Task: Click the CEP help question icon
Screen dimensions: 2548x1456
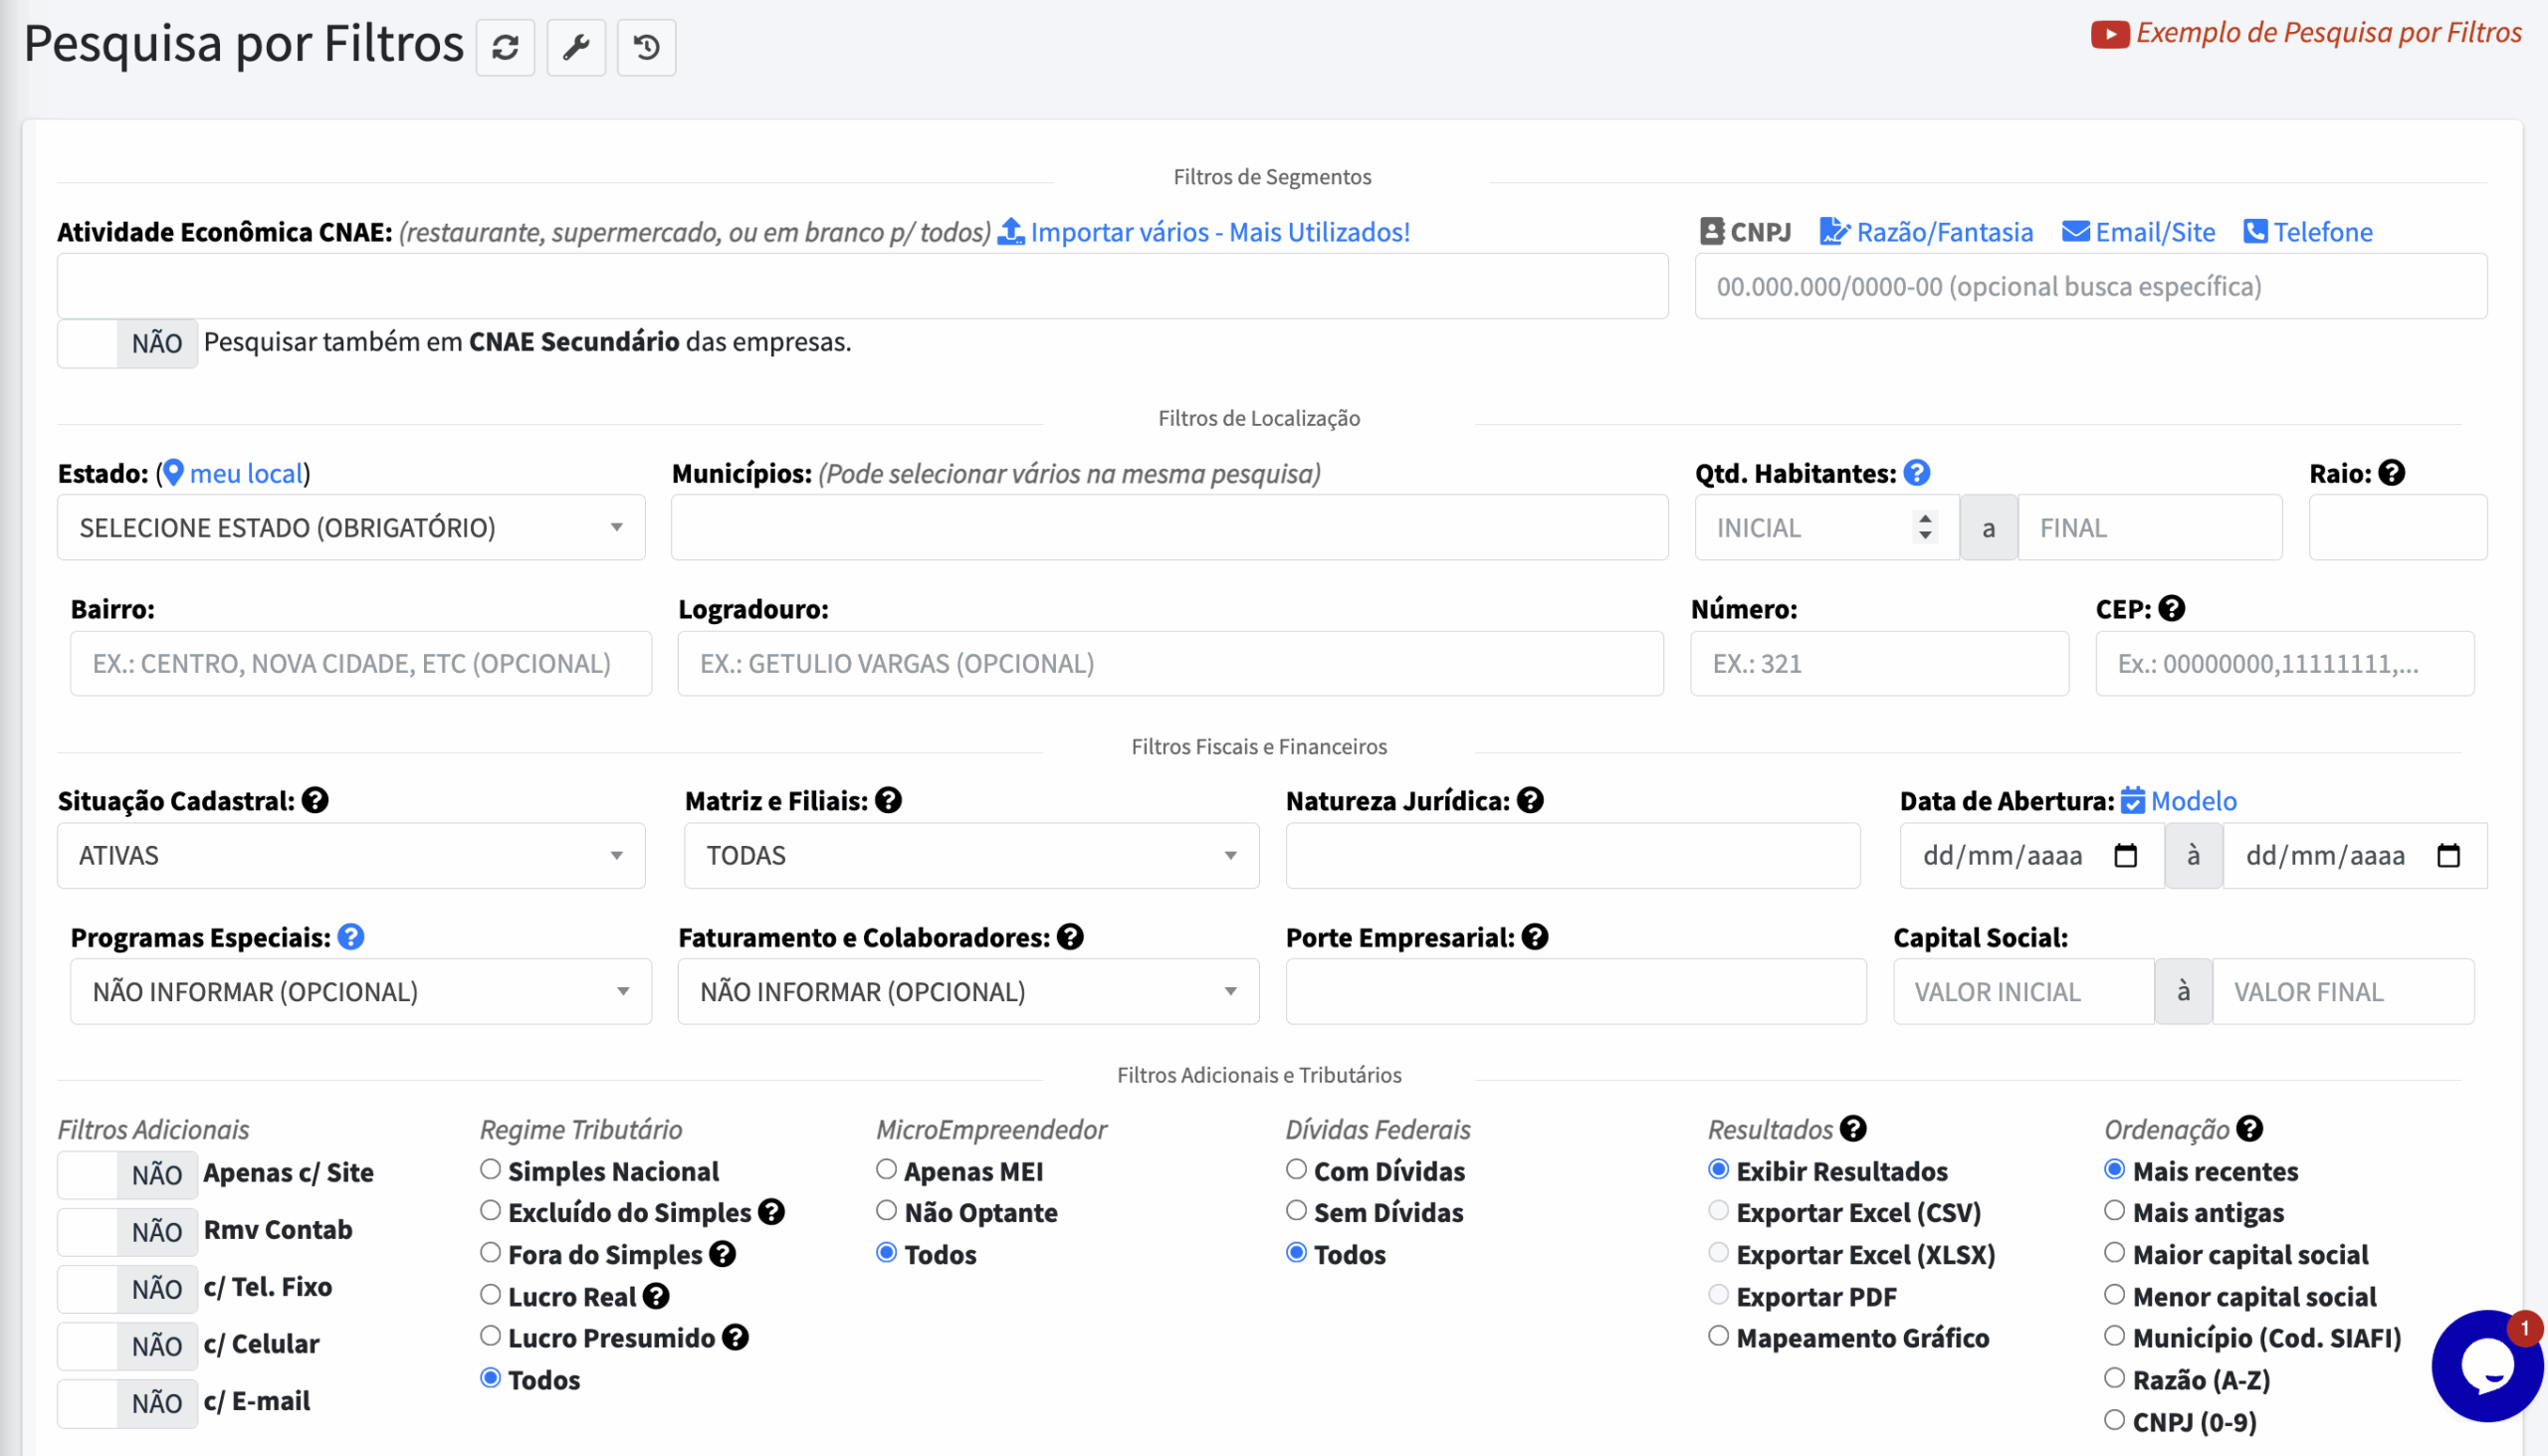Action: (2171, 608)
